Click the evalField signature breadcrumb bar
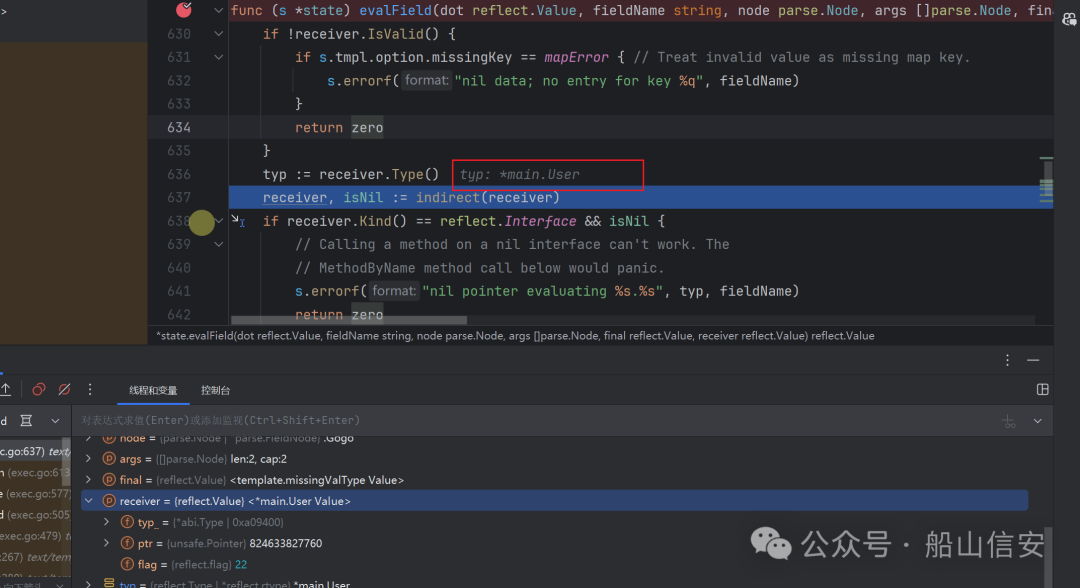The height and width of the screenshot is (588, 1080). [515, 336]
